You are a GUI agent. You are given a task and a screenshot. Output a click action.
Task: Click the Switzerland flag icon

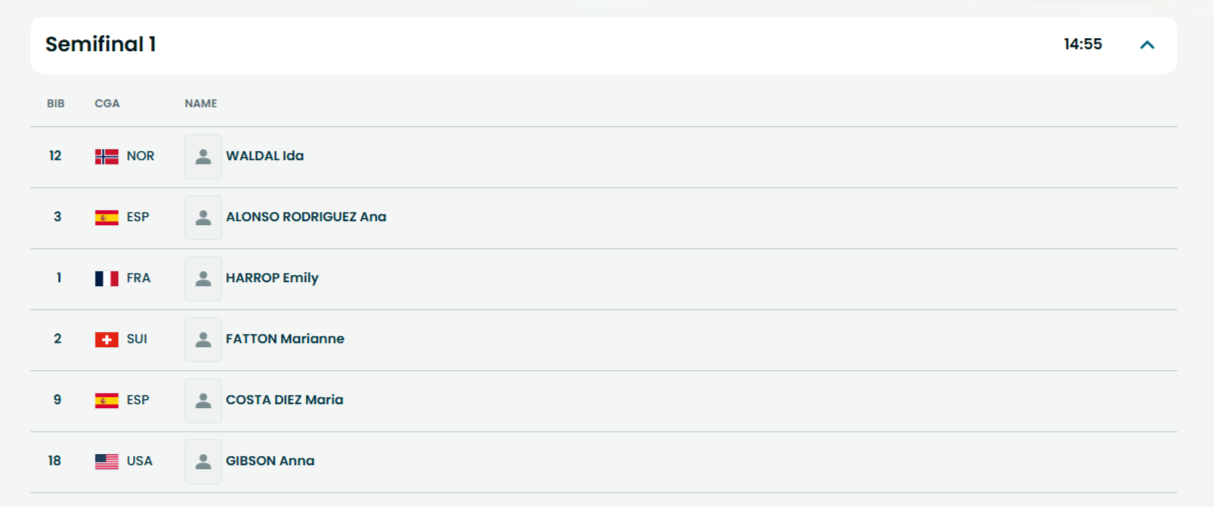[106, 339]
